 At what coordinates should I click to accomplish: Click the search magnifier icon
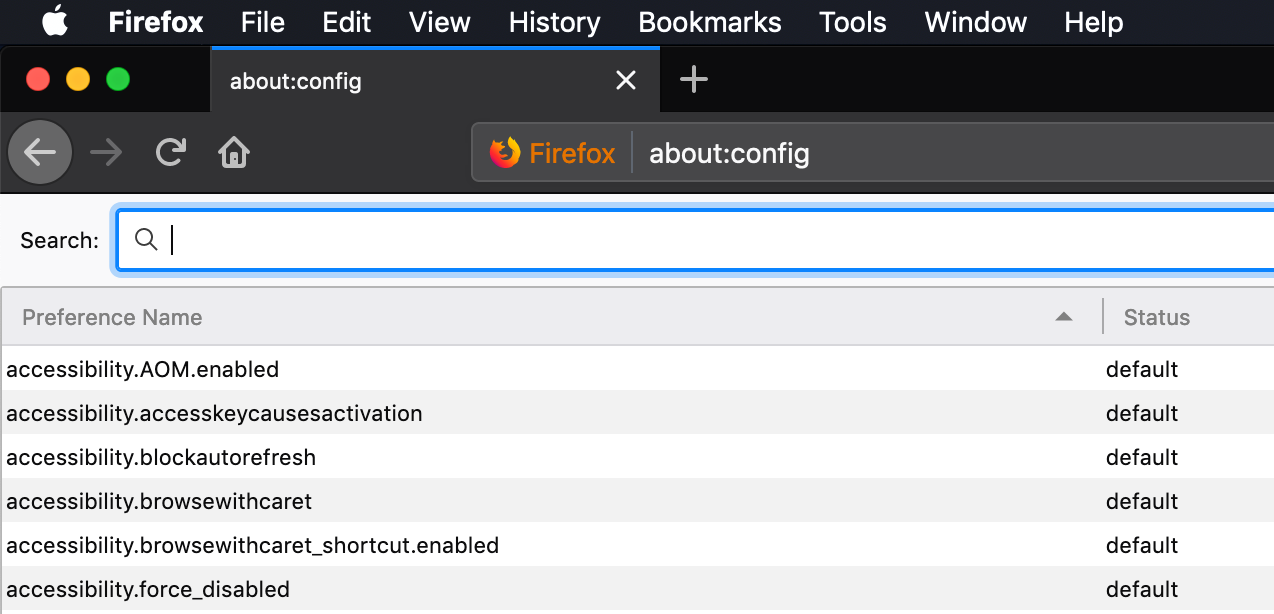(x=146, y=240)
